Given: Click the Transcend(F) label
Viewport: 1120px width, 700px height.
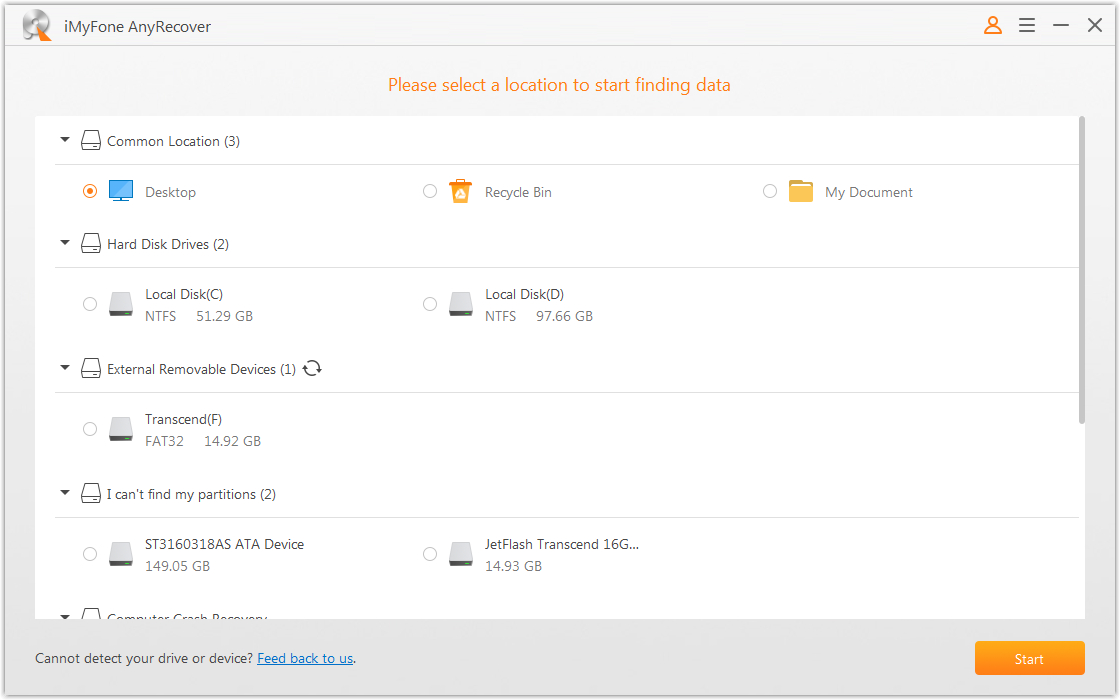Looking at the screenshot, I should point(184,419).
